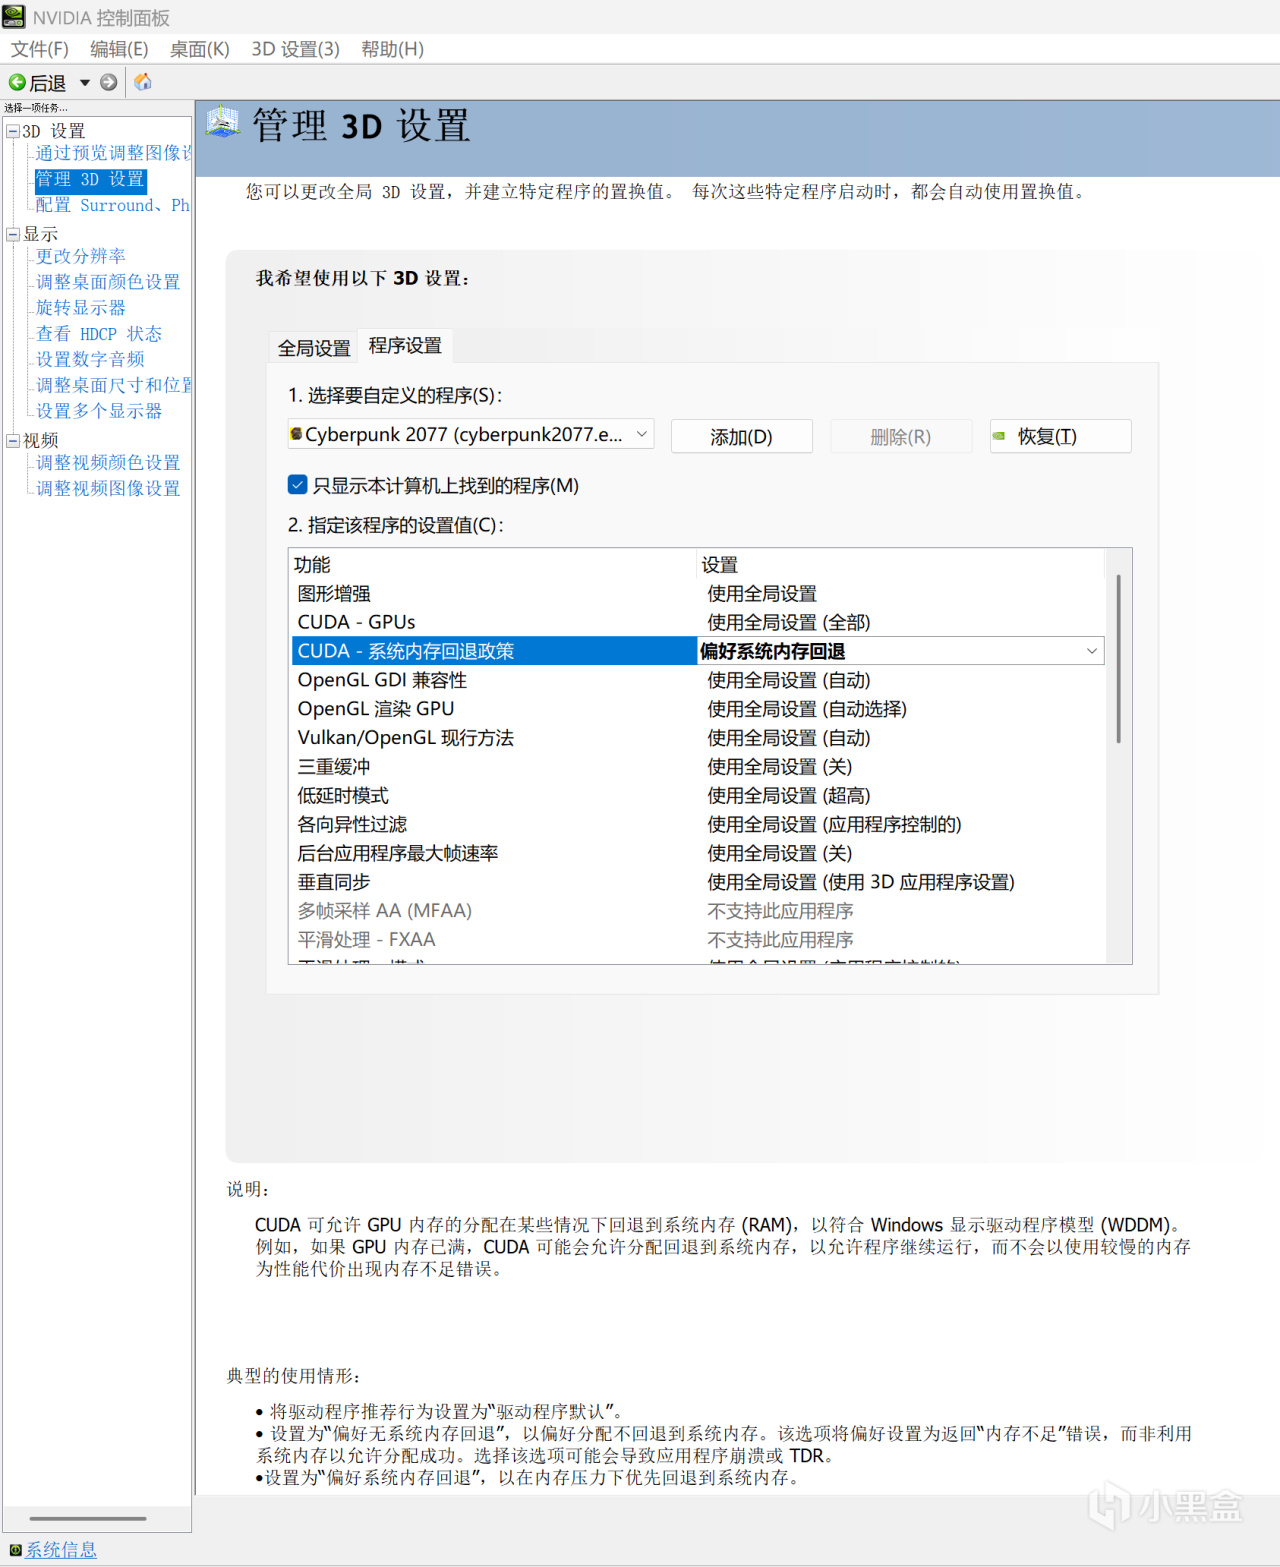This screenshot has height=1567, width=1280.
Task: Toggle 只显示本计算机上找到的程序 checkbox
Action: (x=297, y=485)
